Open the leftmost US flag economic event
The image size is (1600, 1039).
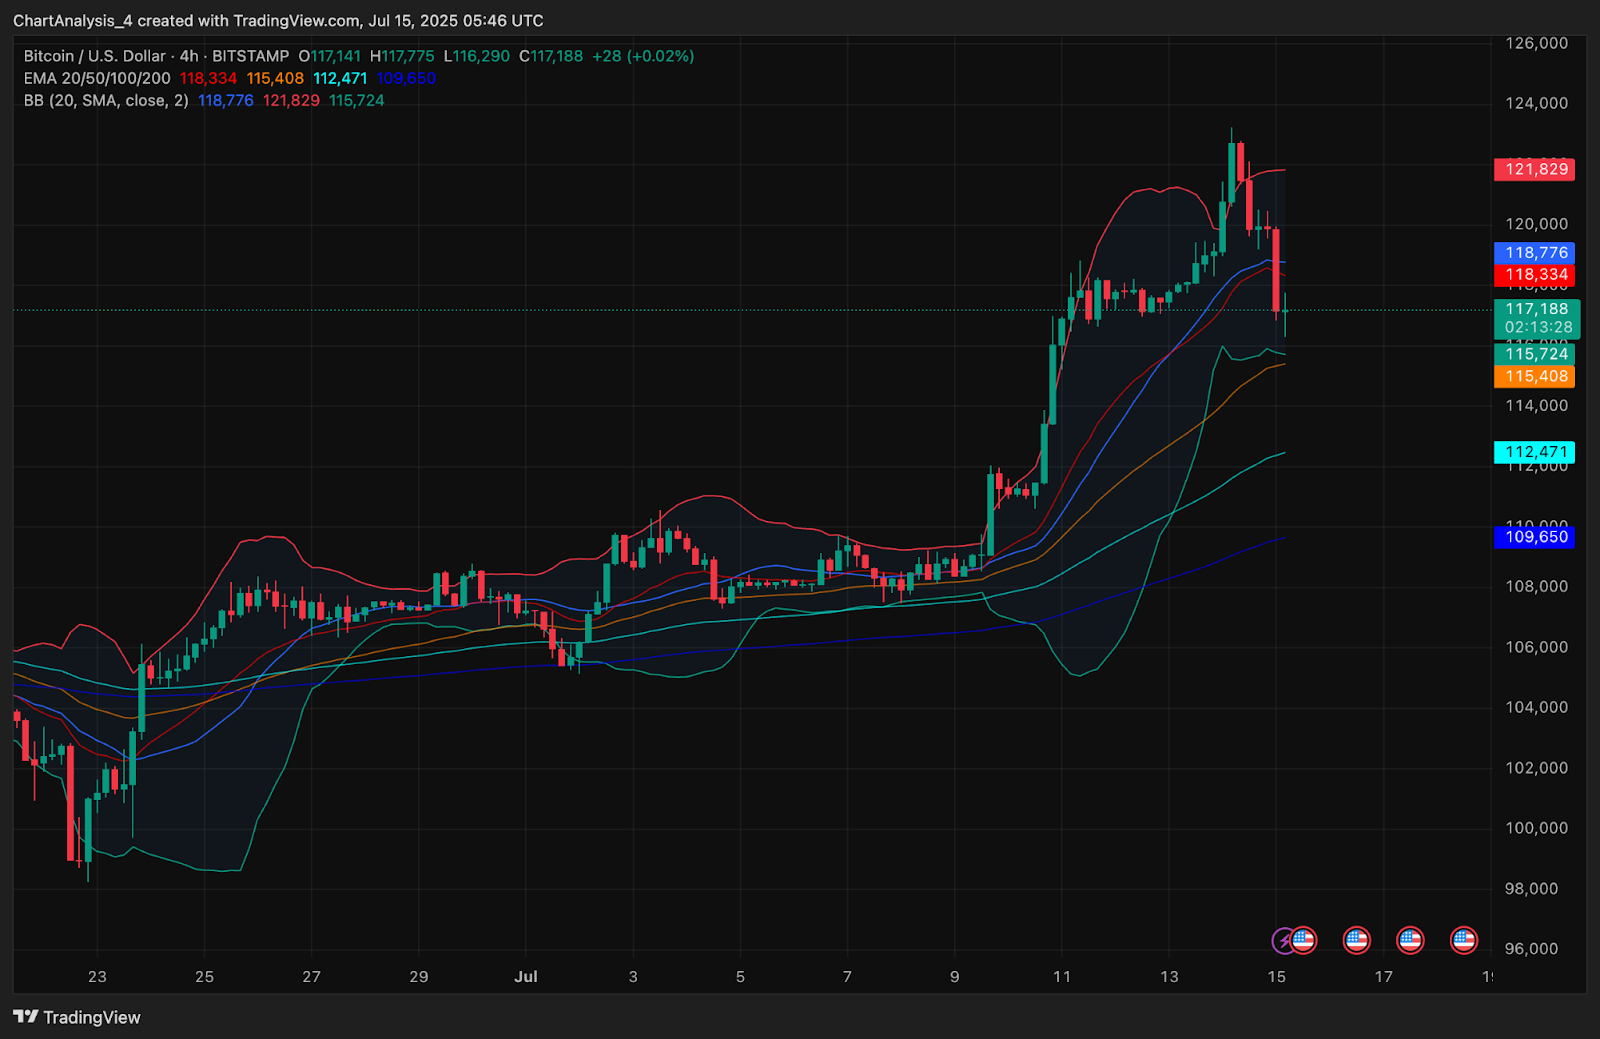pos(1303,940)
